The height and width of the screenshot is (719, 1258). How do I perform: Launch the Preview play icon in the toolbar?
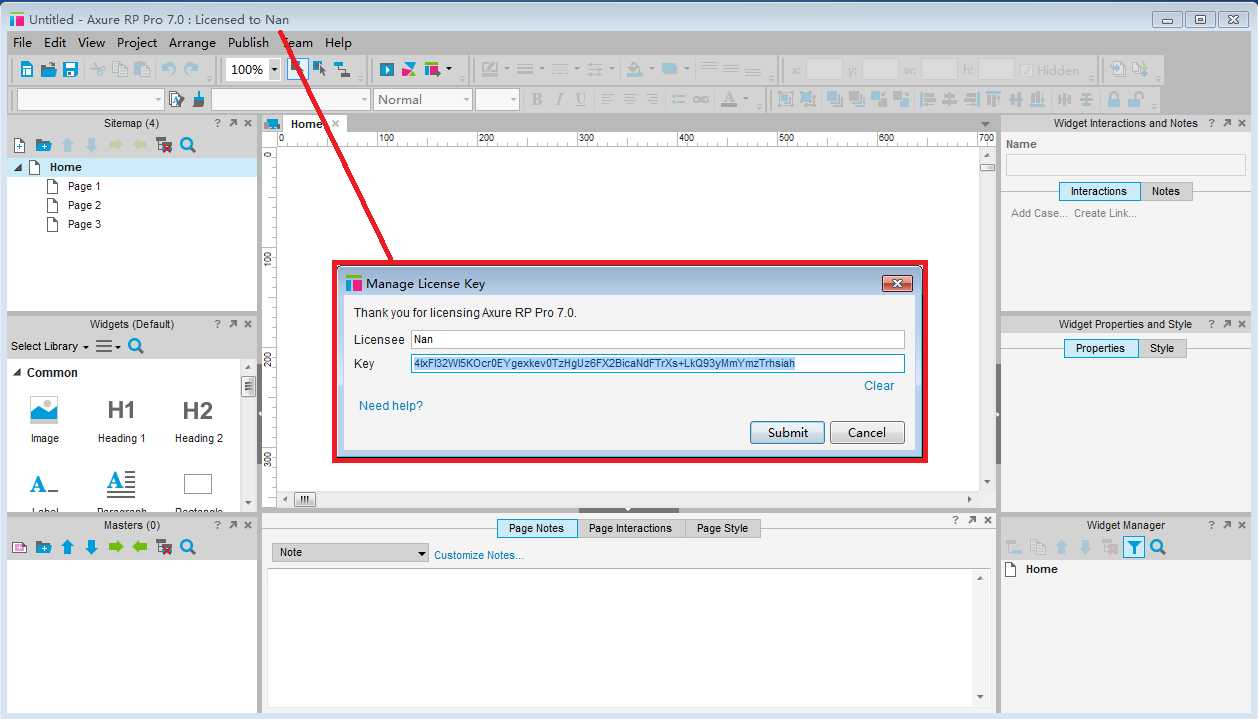pos(387,70)
